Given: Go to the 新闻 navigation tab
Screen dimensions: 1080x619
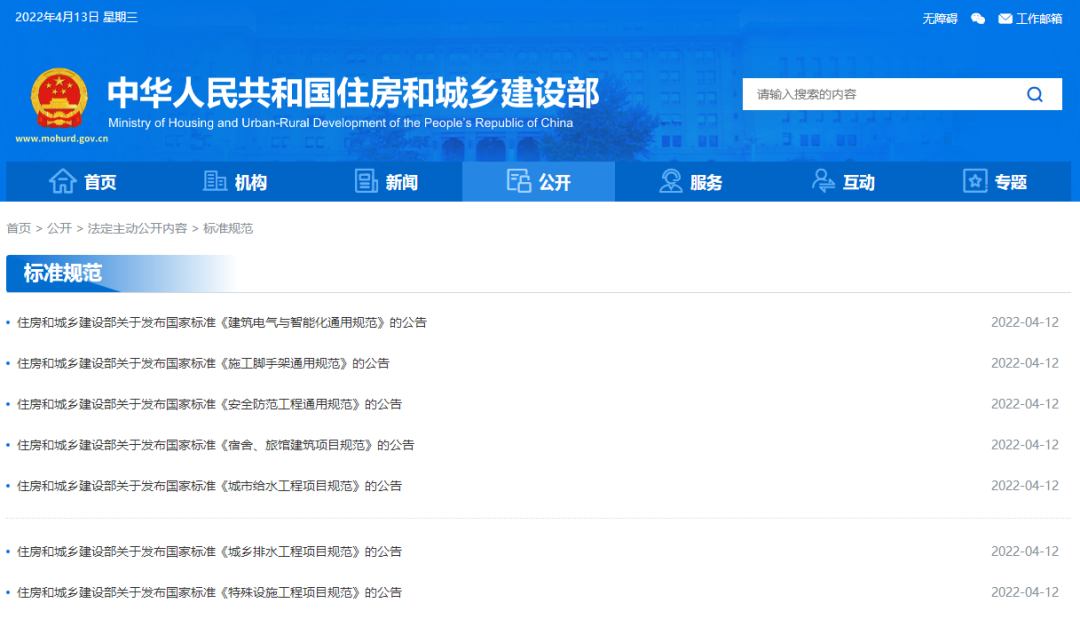Looking at the screenshot, I should pyautogui.click(x=386, y=182).
